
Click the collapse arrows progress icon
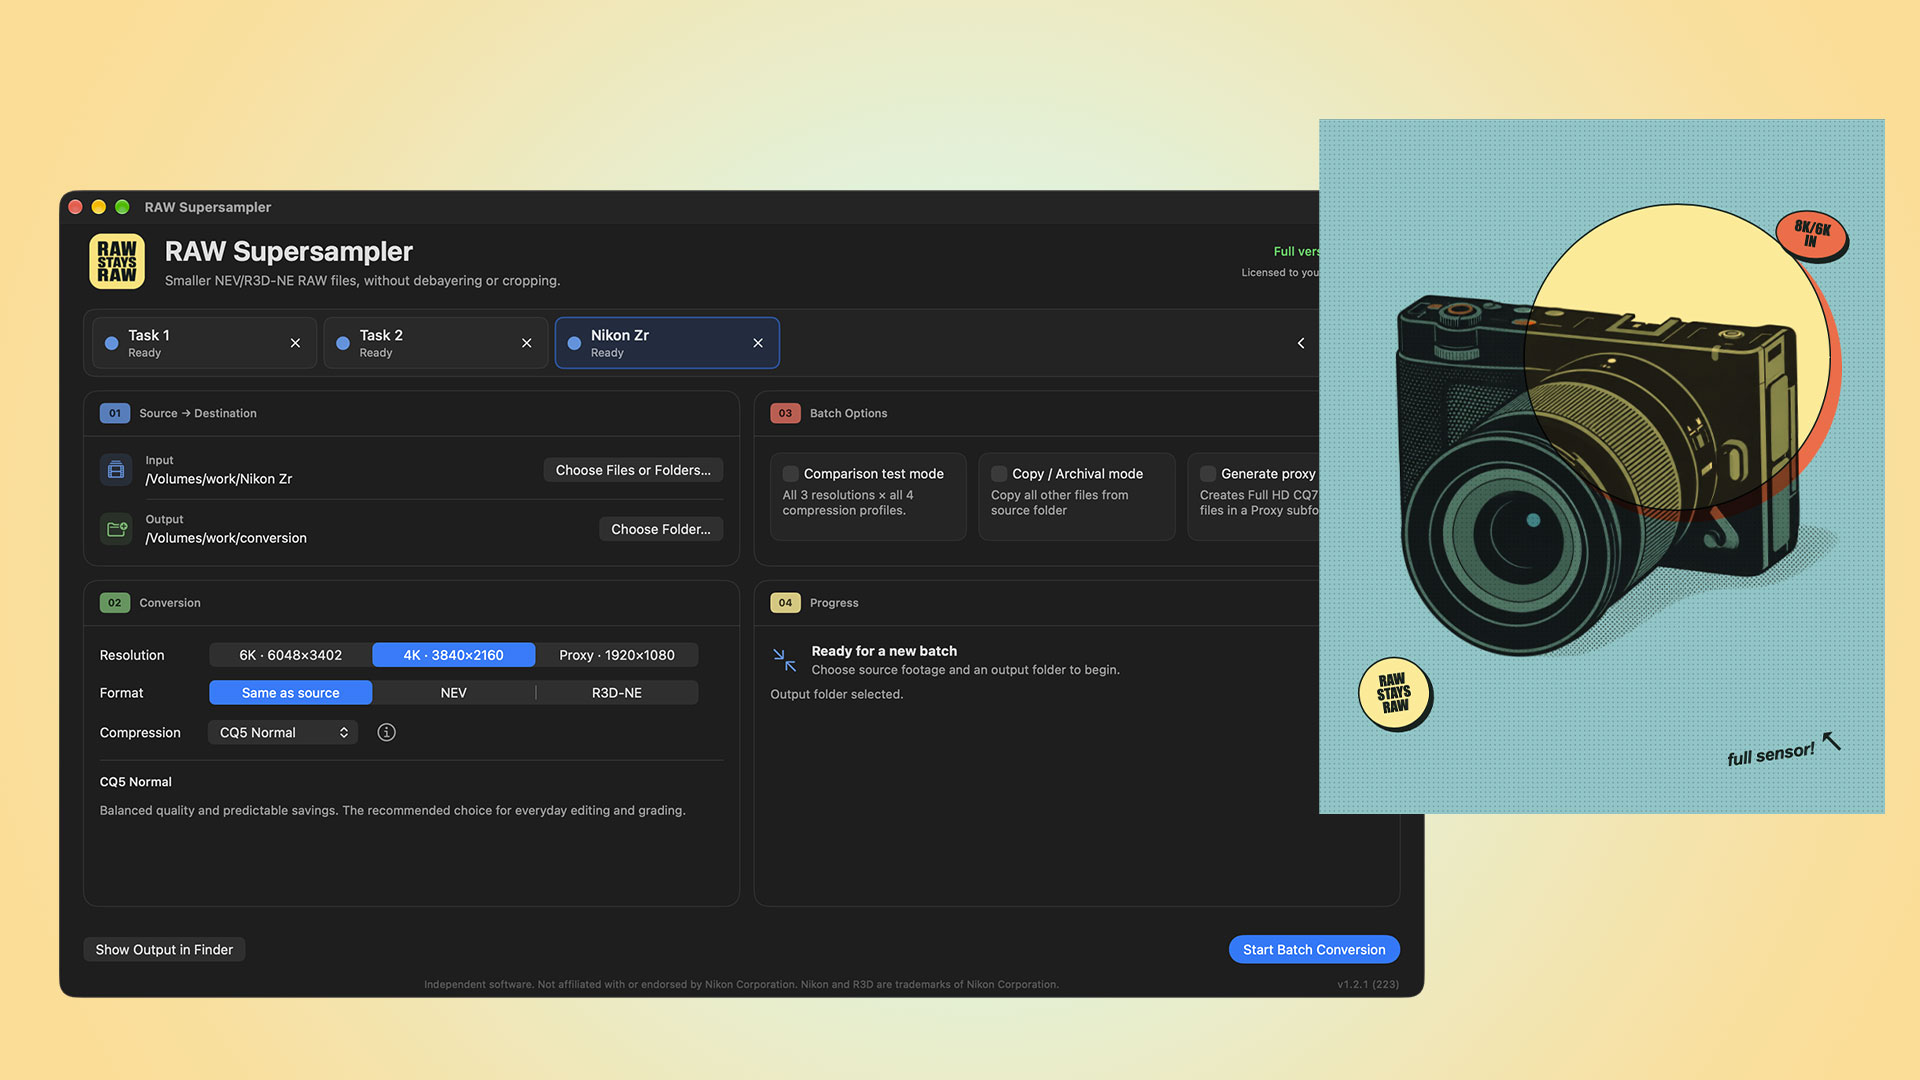click(785, 660)
